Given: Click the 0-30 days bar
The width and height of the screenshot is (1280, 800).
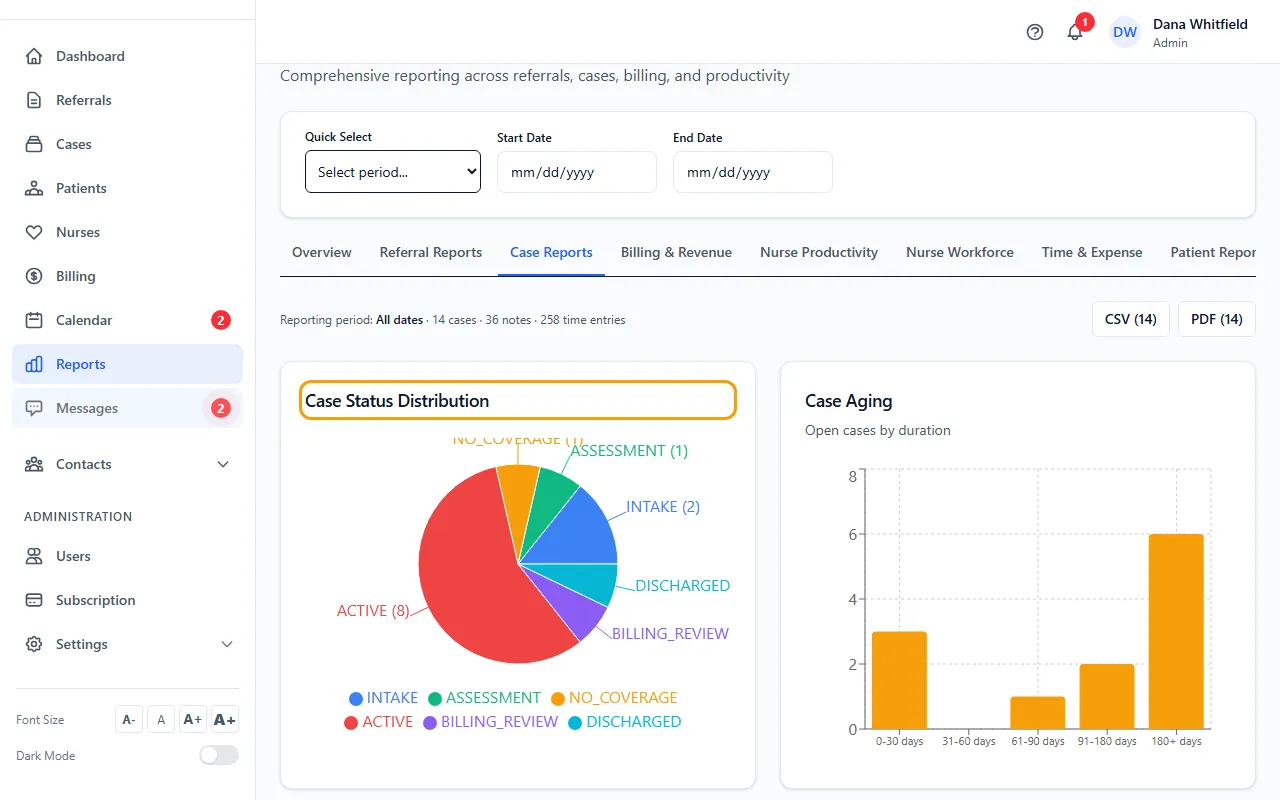Looking at the screenshot, I should (x=899, y=680).
